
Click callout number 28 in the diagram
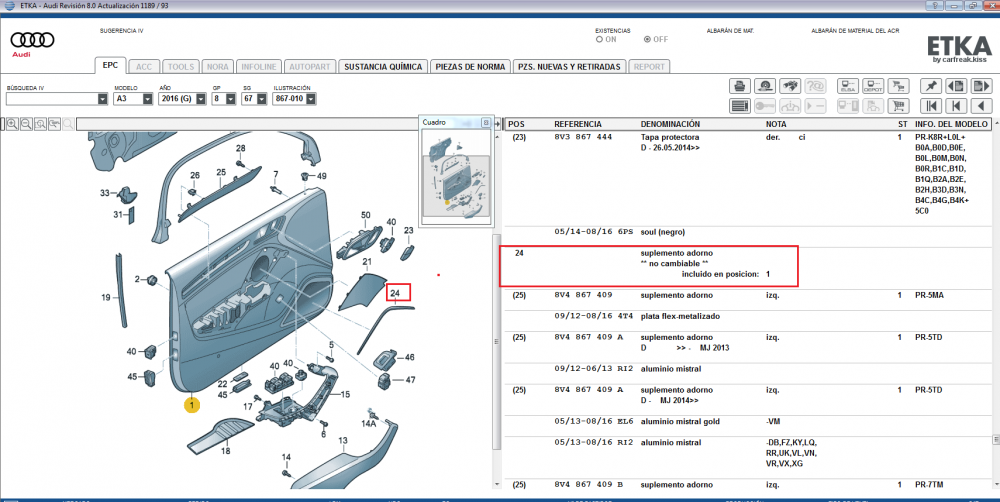tap(240, 148)
